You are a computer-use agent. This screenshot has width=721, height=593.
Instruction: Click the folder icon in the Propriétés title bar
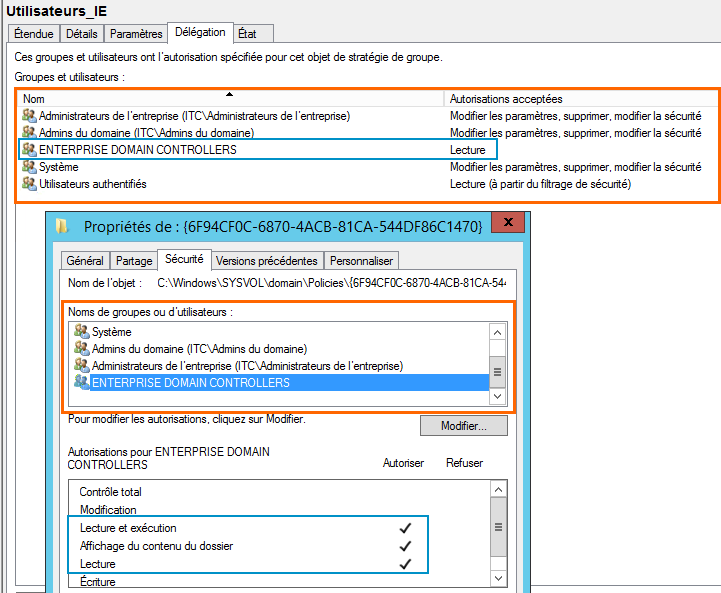pos(62,226)
